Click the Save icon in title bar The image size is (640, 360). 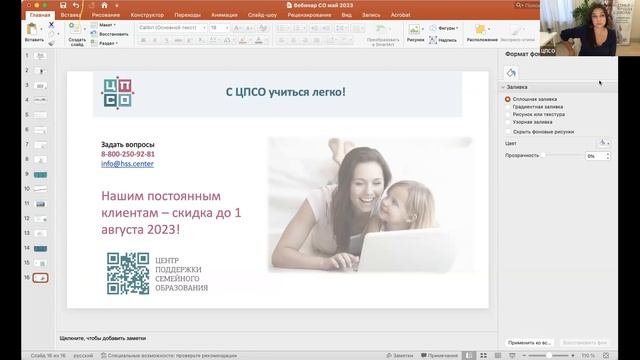tap(63, 5)
